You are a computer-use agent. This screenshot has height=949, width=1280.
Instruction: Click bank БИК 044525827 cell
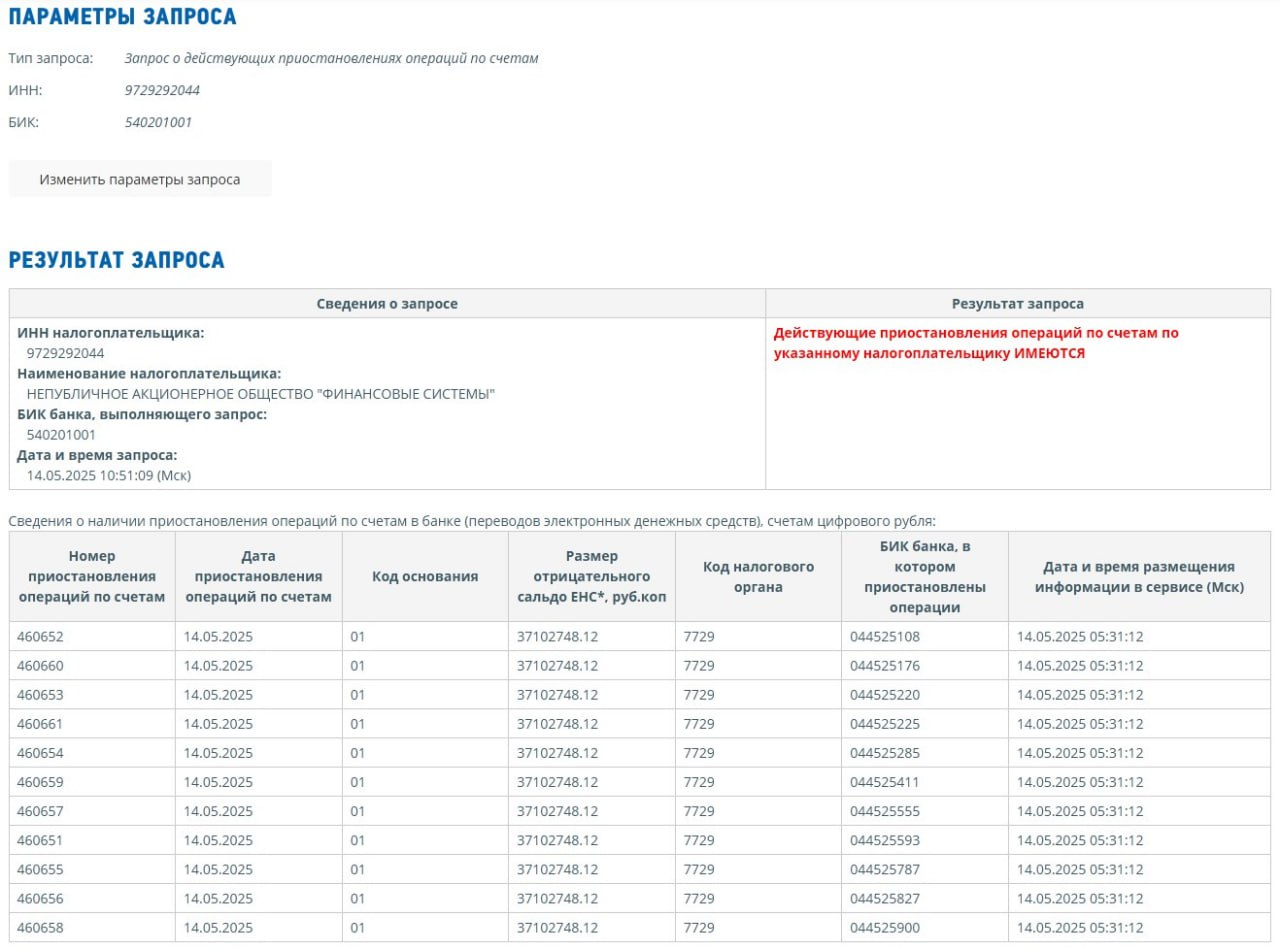point(925,898)
